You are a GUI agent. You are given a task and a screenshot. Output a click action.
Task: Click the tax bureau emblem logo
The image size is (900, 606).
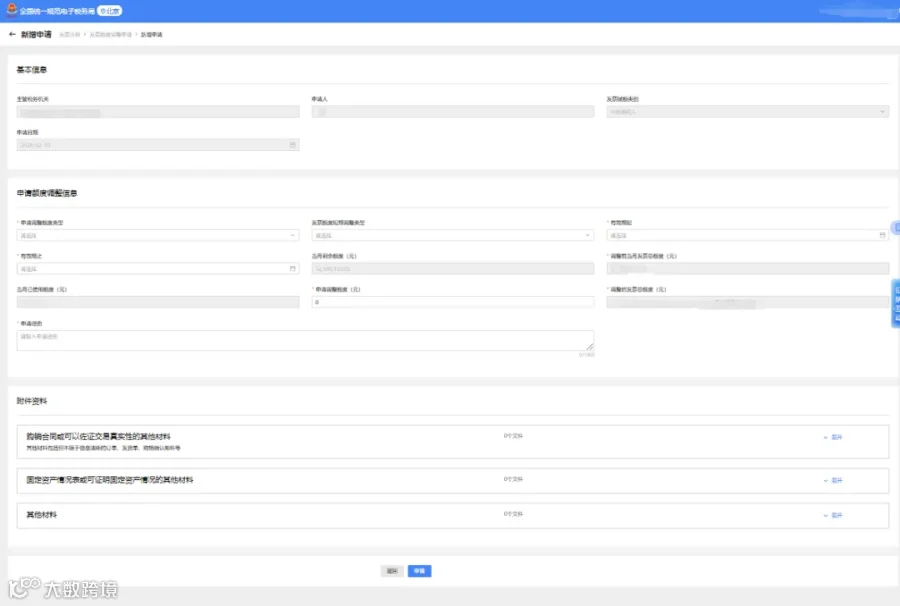(x=11, y=10)
